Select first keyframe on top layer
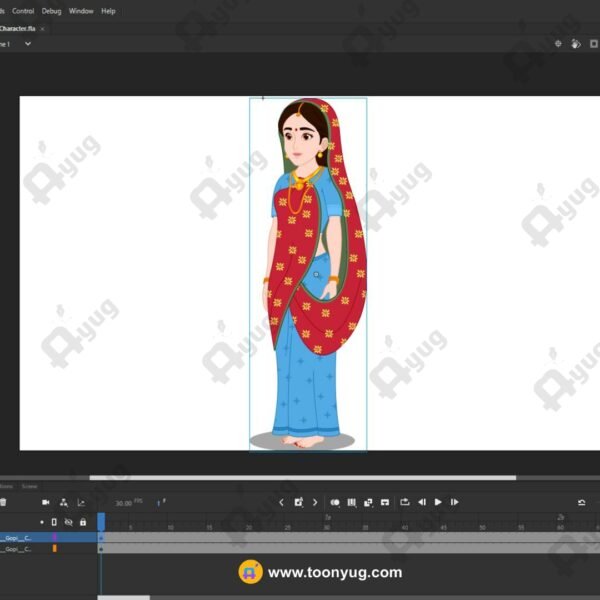Image resolution: width=600 pixels, height=600 pixels. pyautogui.click(x=101, y=538)
